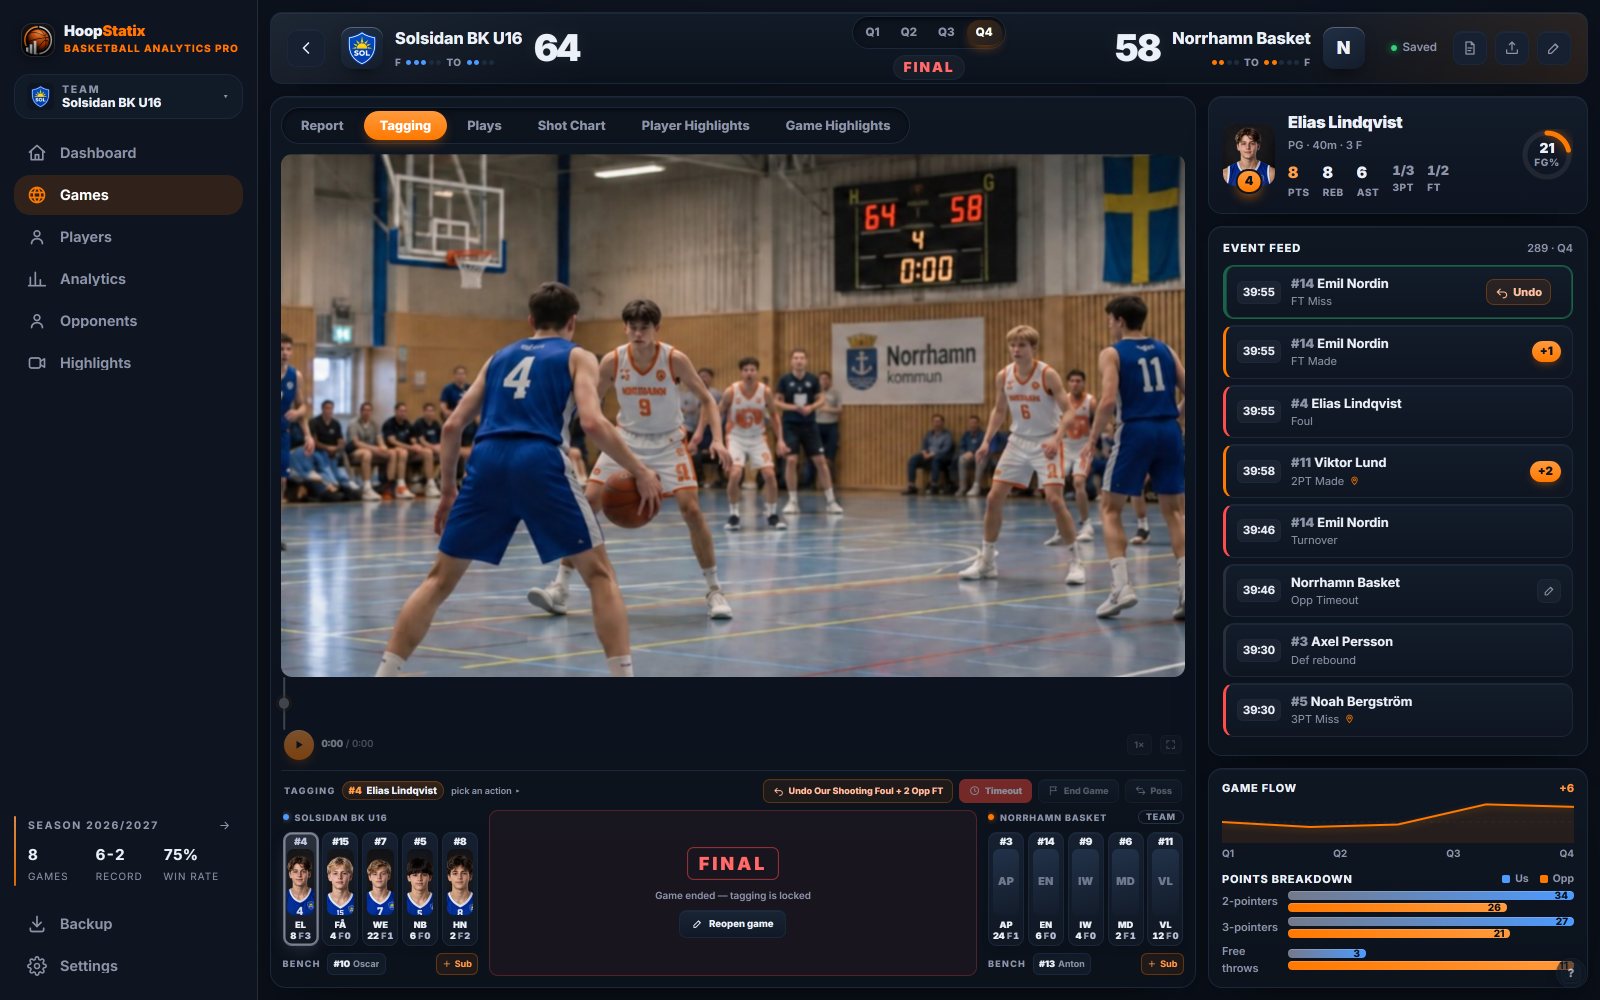Play the game video
Screen dimensions: 1600x1000
click(x=298, y=744)
